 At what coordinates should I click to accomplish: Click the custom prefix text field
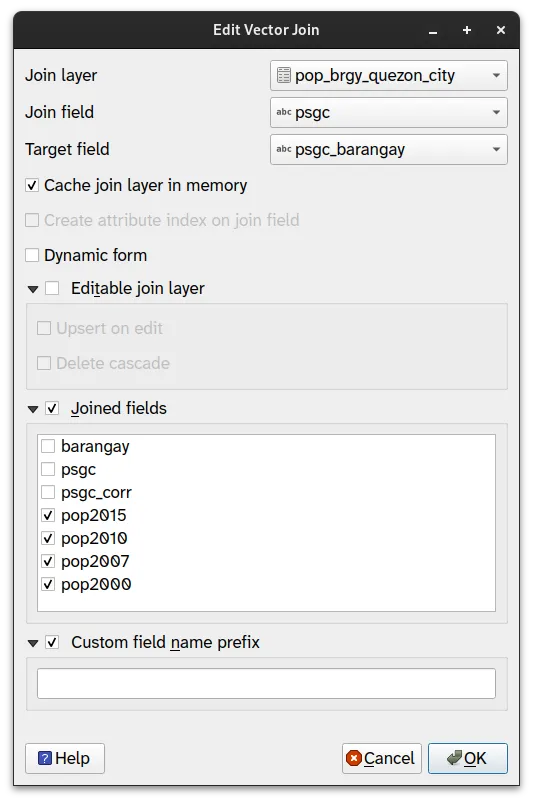[266, 683]
